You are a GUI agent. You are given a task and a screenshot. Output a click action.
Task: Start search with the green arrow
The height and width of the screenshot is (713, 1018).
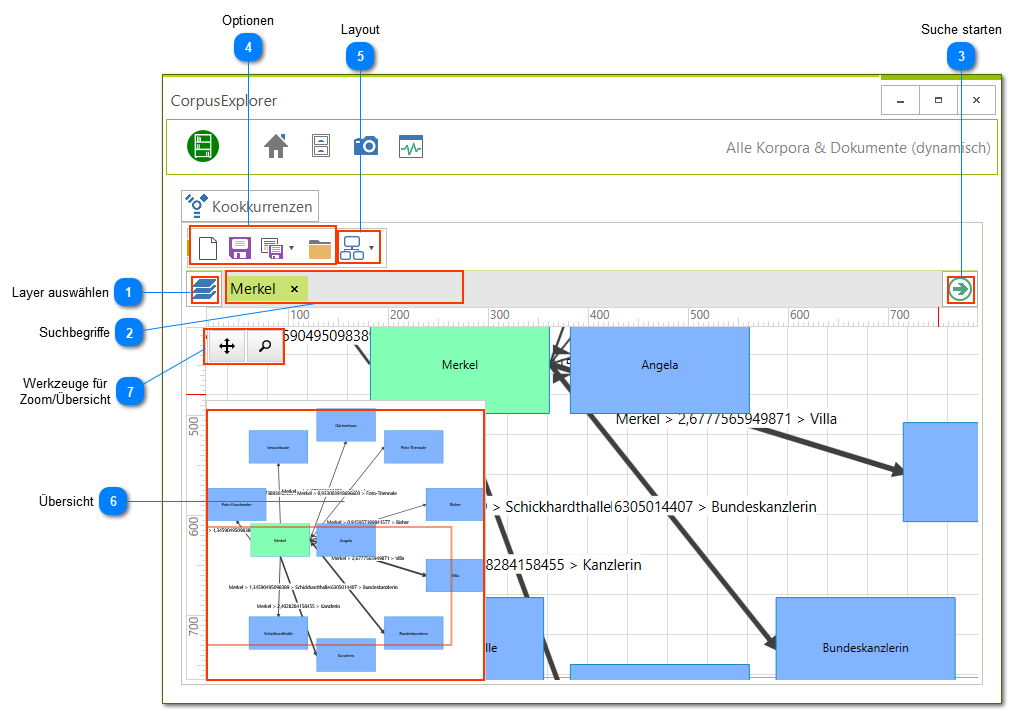pos(960,289)
